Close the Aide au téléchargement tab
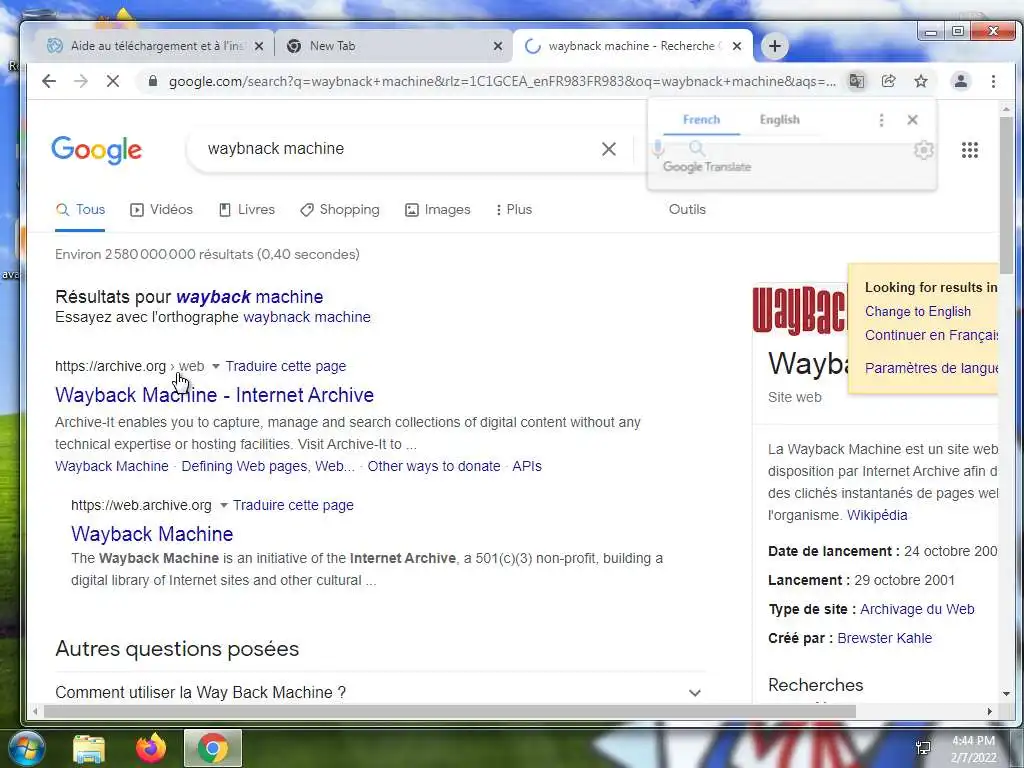1024x768 pixels. click(x=259, y=46)
